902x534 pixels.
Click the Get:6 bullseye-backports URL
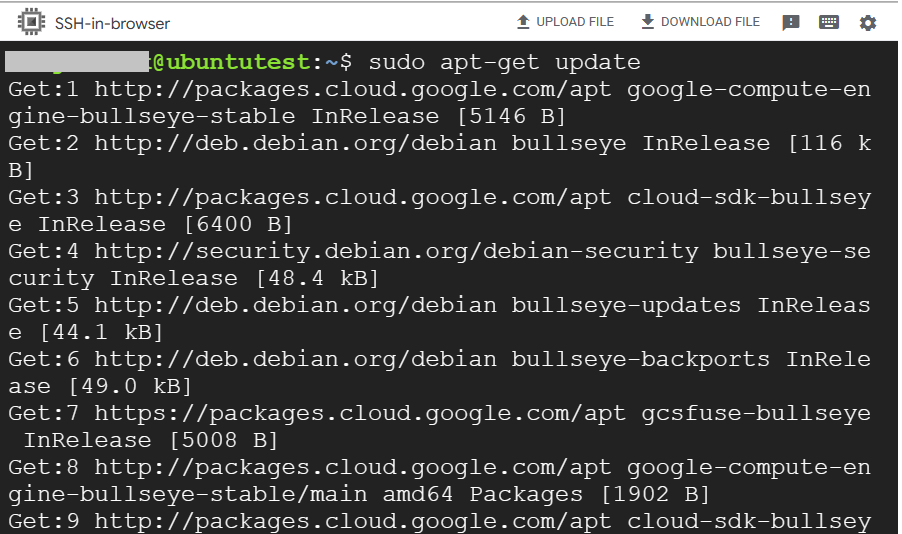click(295, 360)
